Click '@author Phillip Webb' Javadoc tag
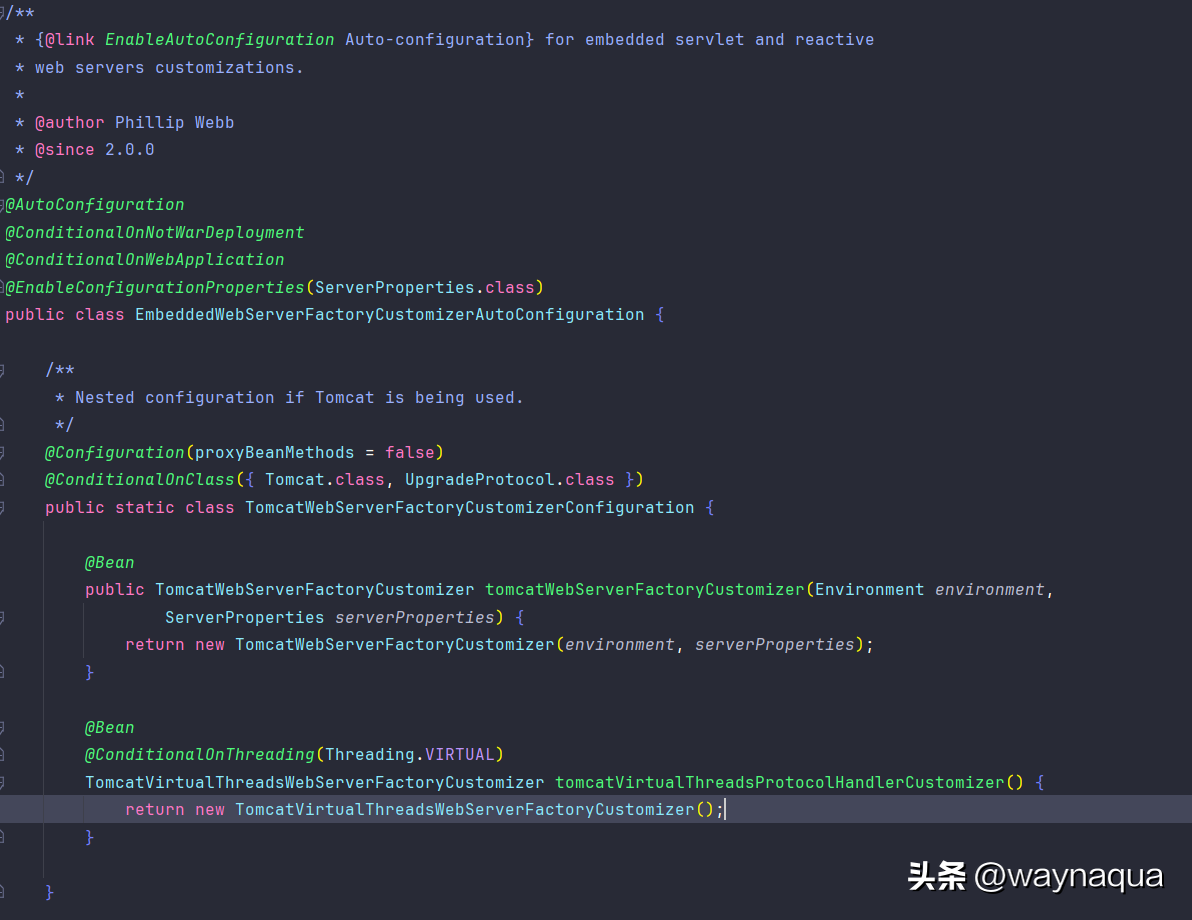The image size is (1192, 920). (x=134, y=123)
